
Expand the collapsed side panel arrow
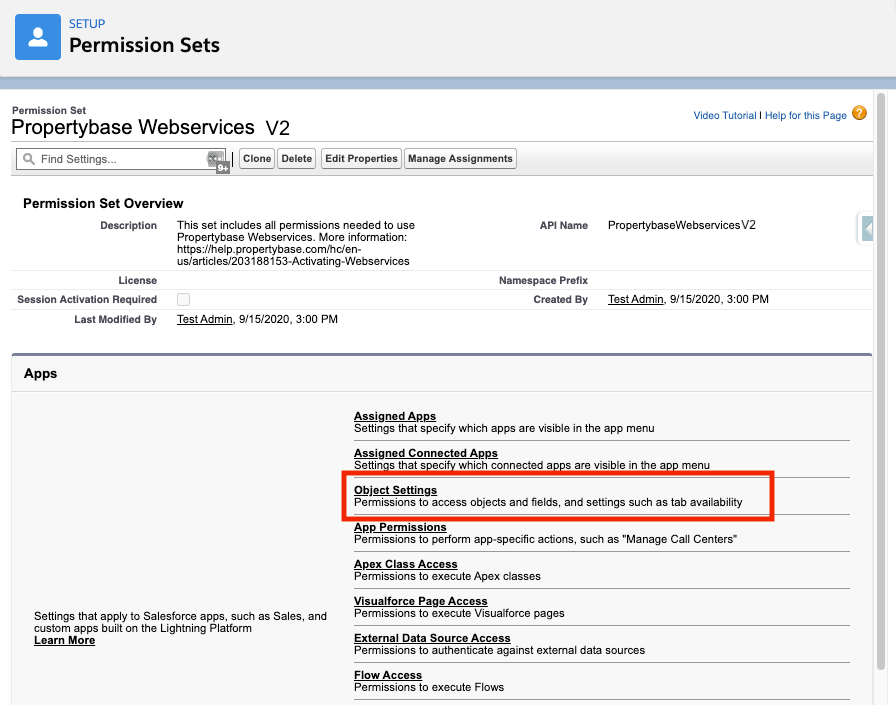pos(867,229)
